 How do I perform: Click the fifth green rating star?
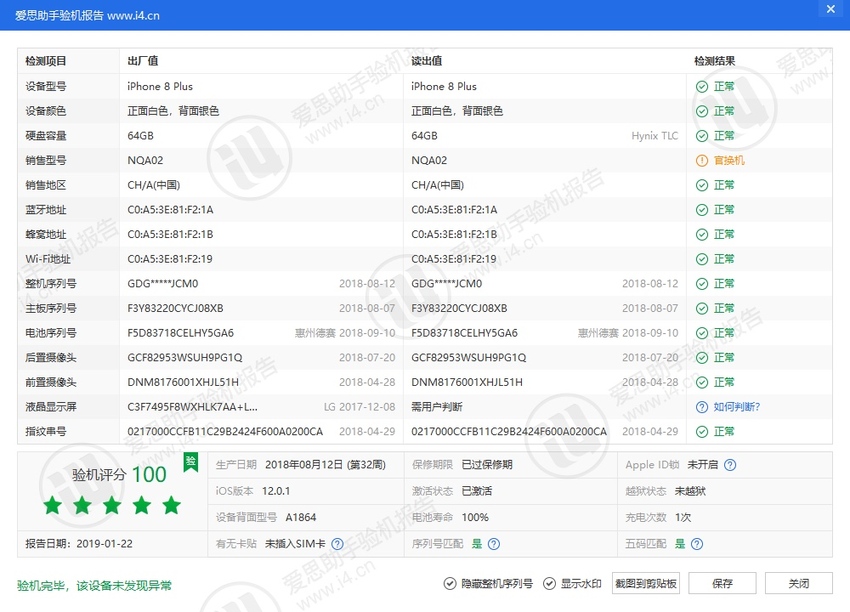171,505
